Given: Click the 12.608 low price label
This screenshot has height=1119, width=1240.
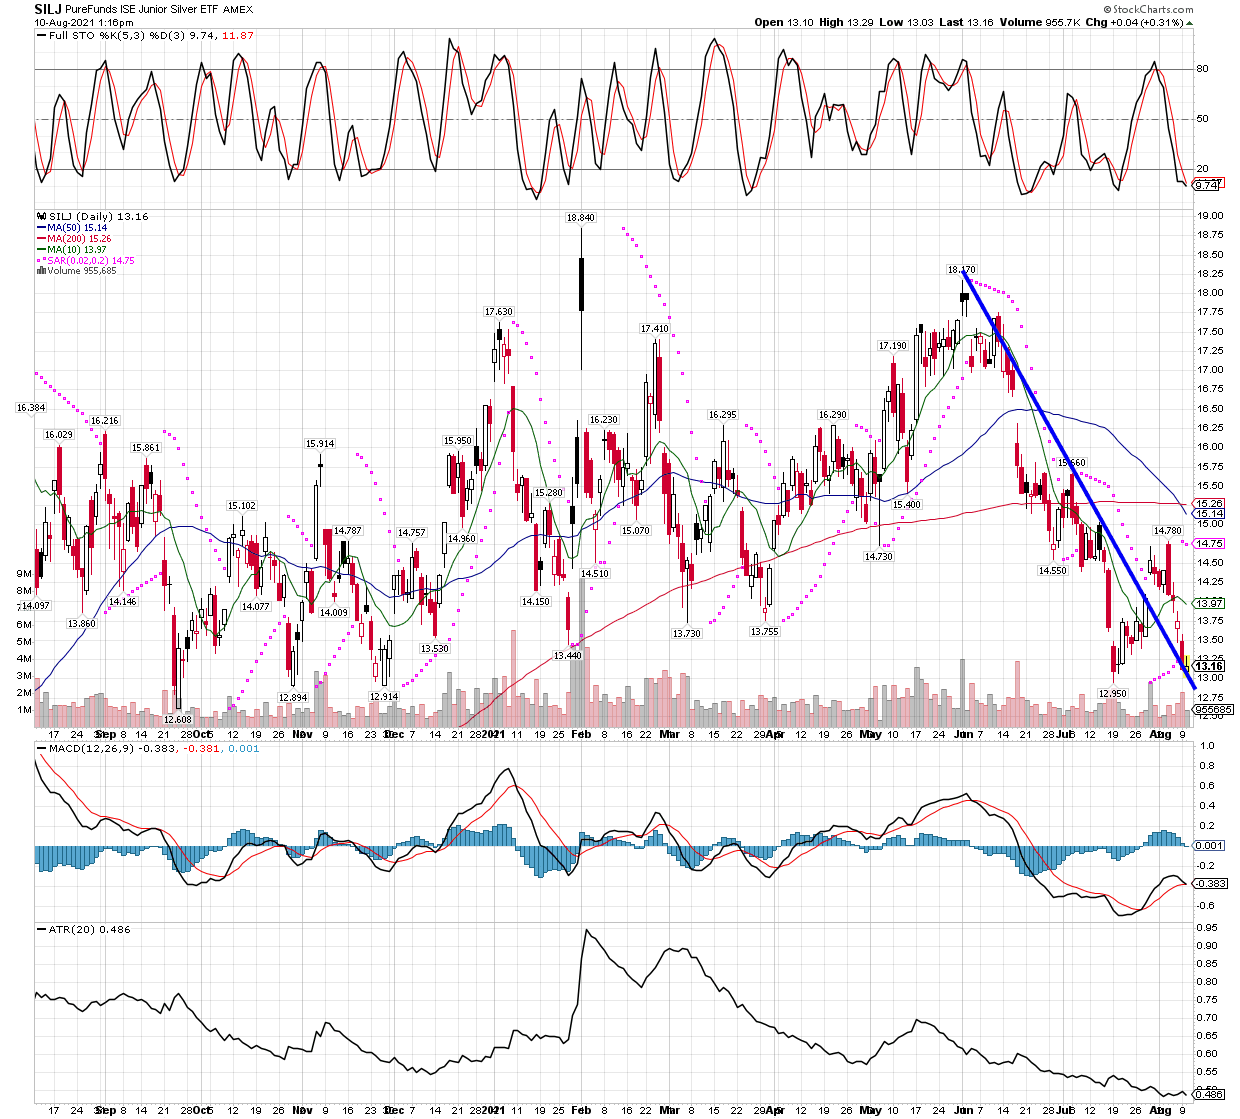Looking at the screenshot, I should (177, 720).
